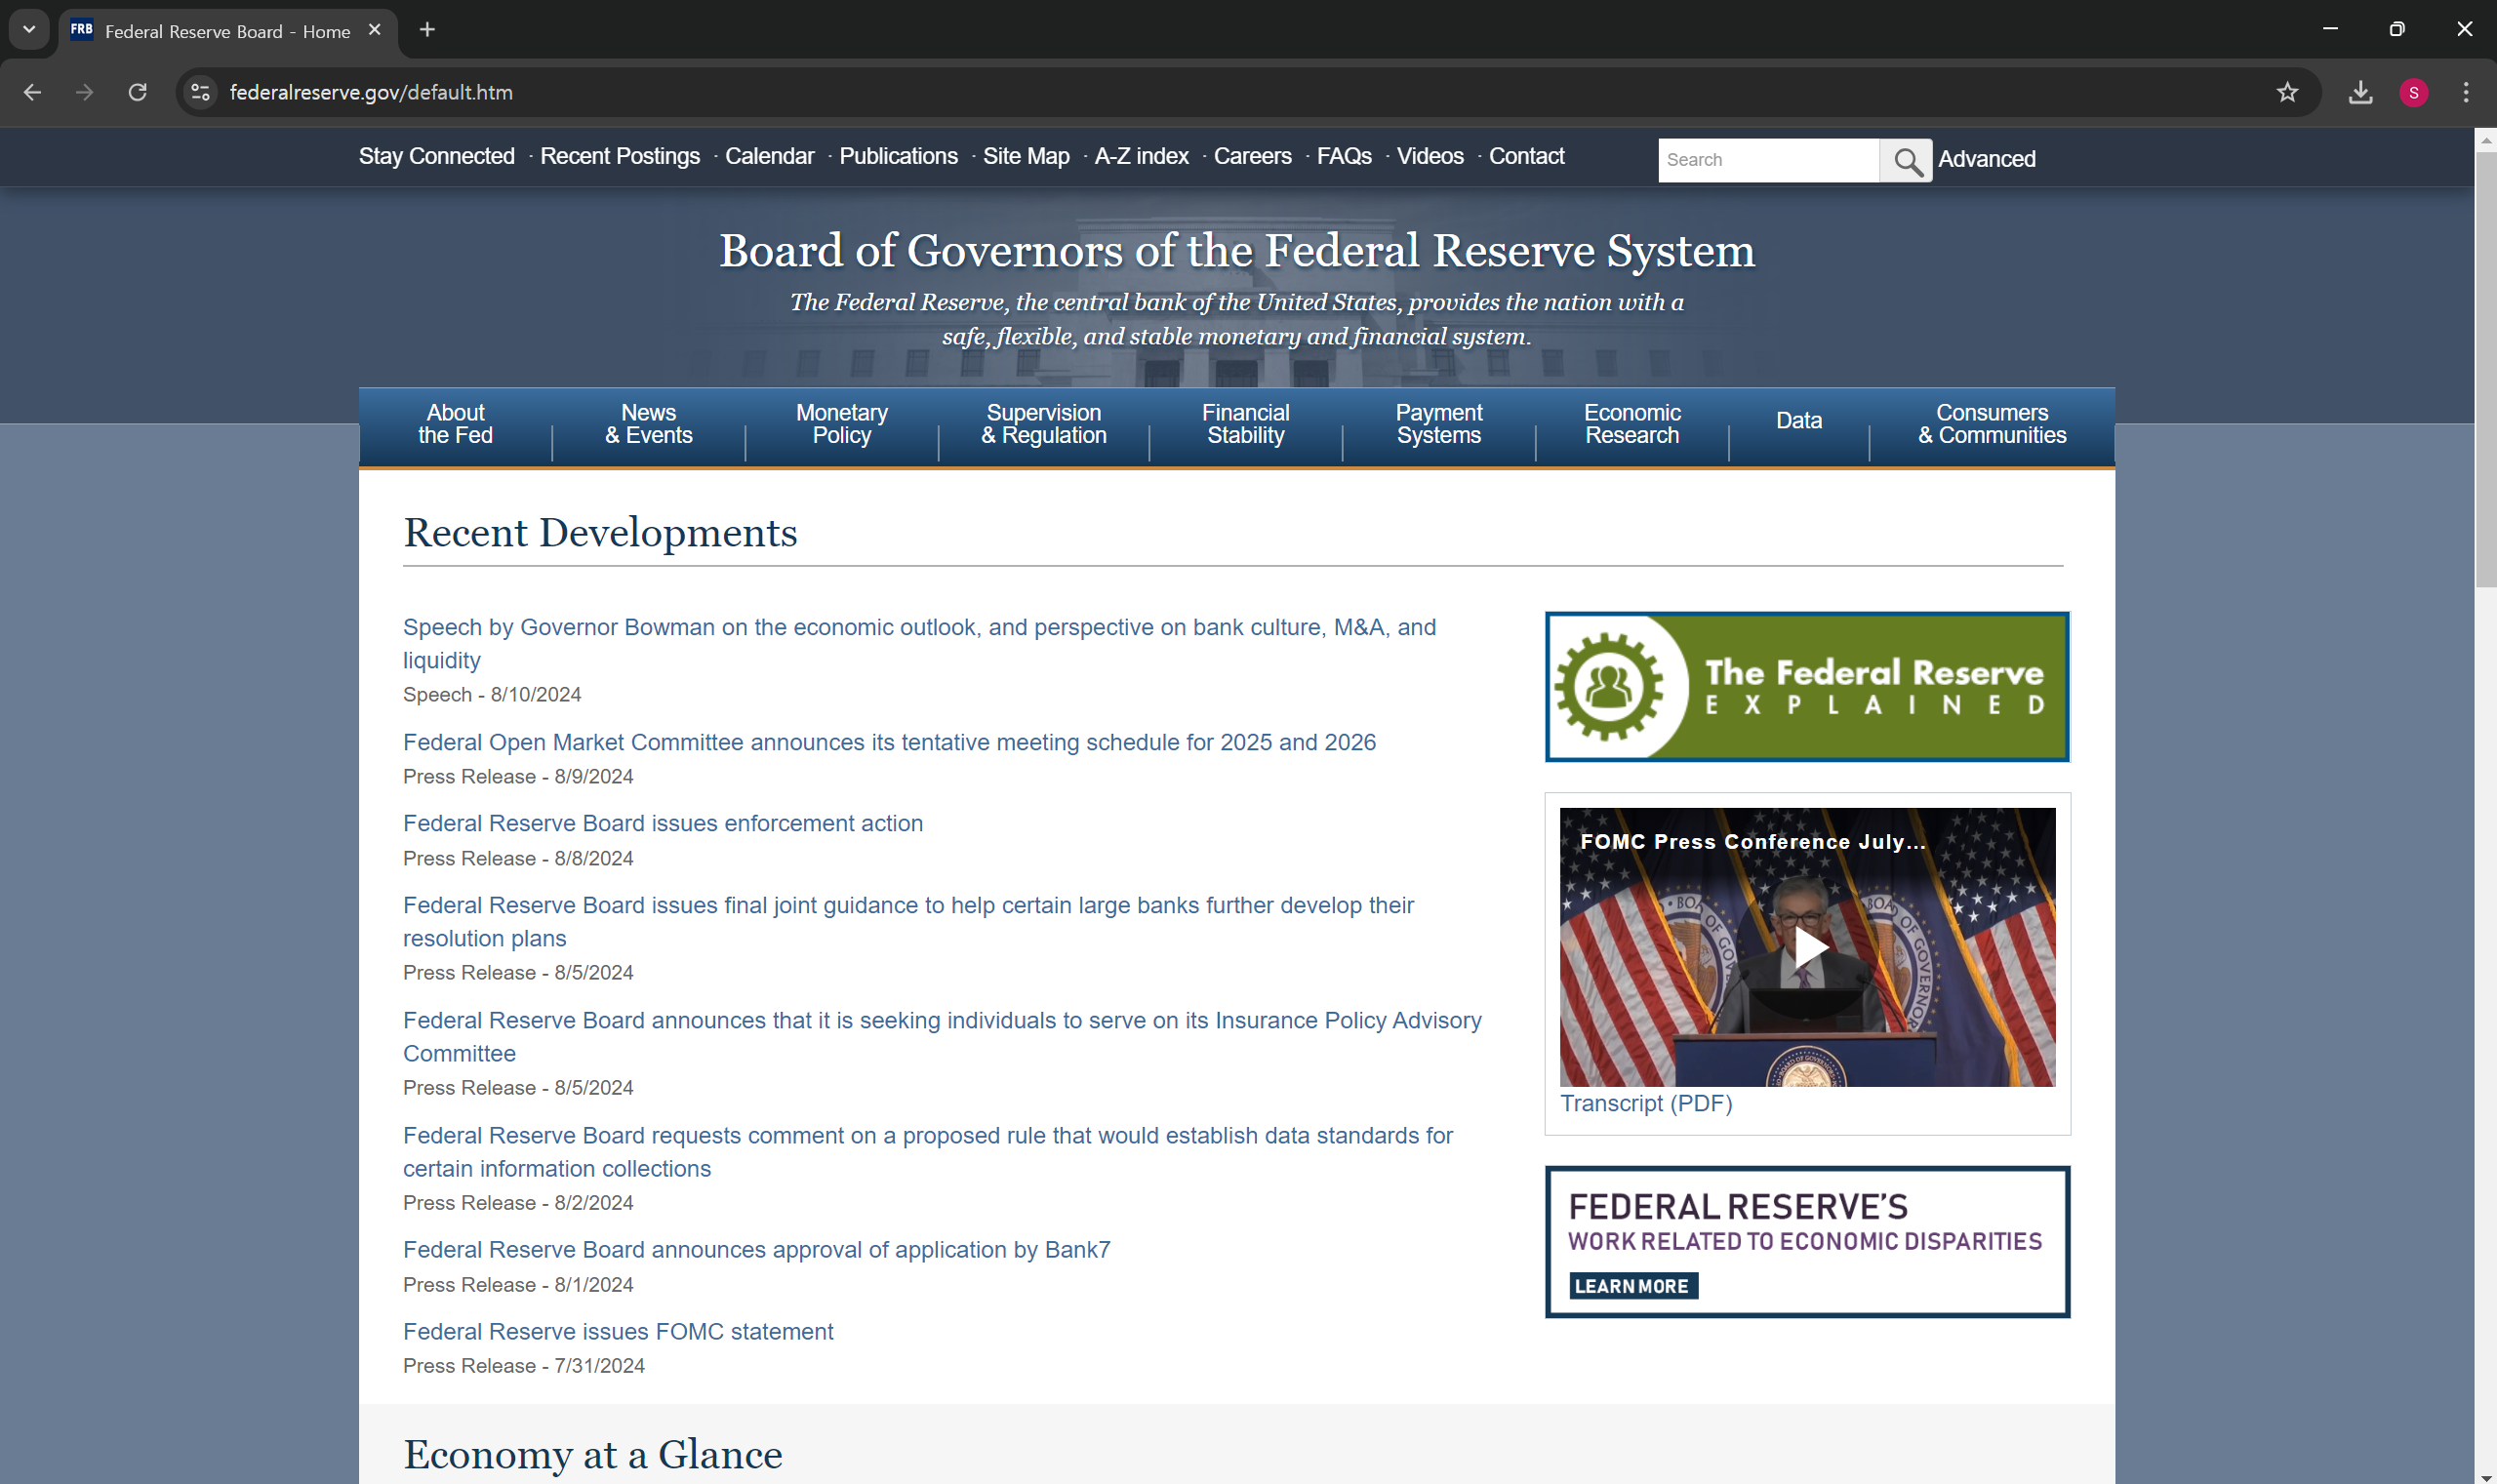Image resolution: width=2497 pixels, height=1484 pixels.
Task: Open Chrome three-dot menu
Action: tap(2466, 92)
